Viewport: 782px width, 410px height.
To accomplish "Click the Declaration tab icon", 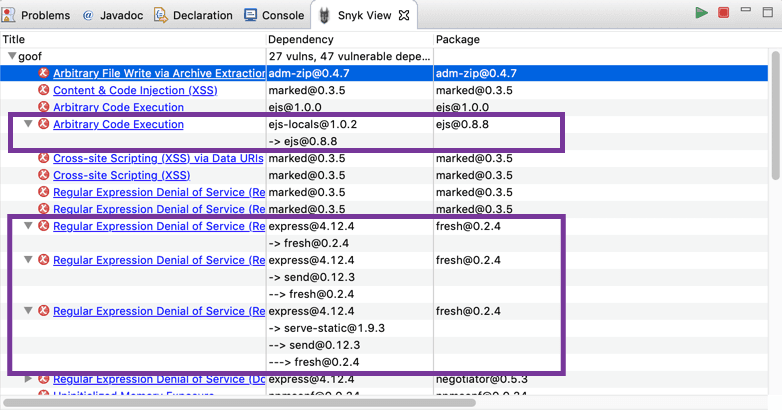I will [161, 15].
